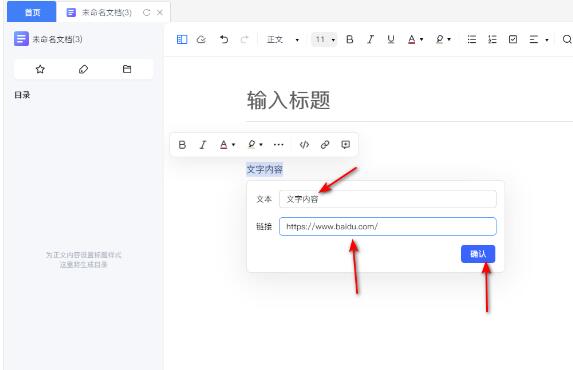Apply font color in floating toolbar

[223, 145]
